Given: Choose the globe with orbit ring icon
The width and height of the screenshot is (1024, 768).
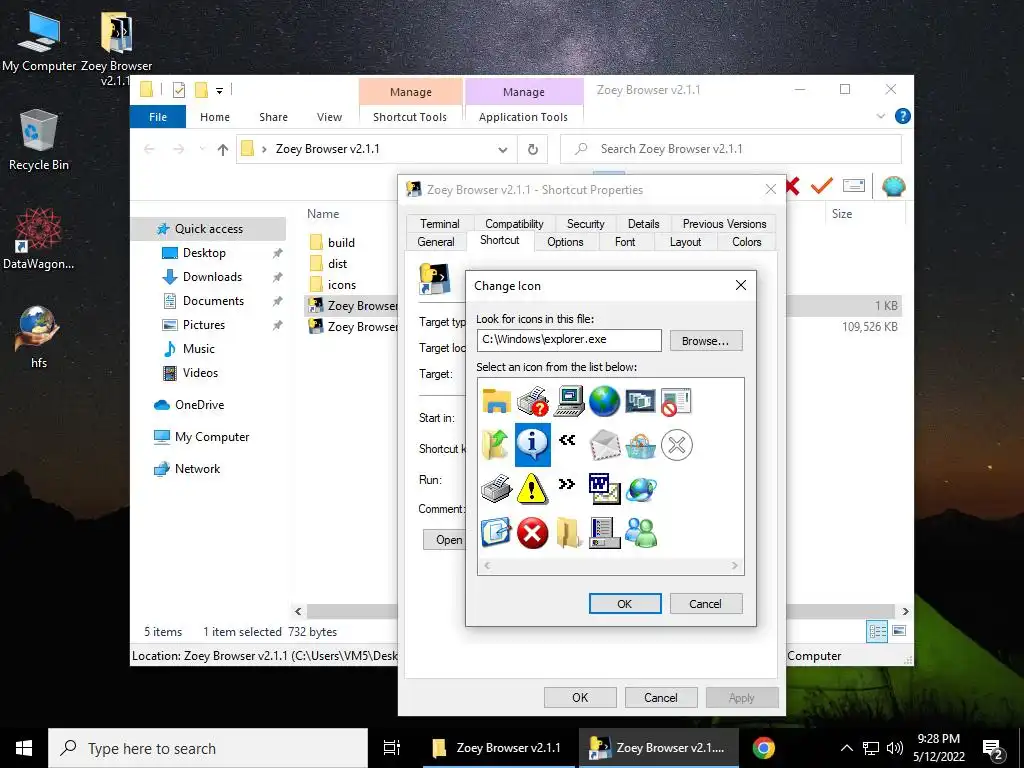Looking at the screenshot, I should [641, 488].
